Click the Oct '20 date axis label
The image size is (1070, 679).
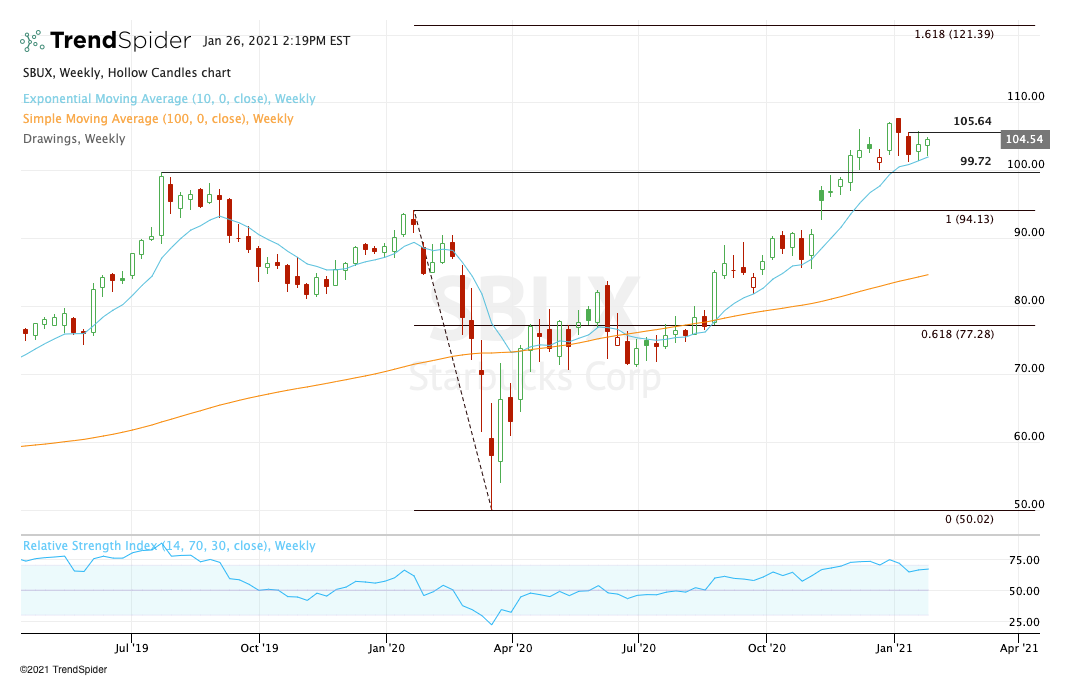766,648
